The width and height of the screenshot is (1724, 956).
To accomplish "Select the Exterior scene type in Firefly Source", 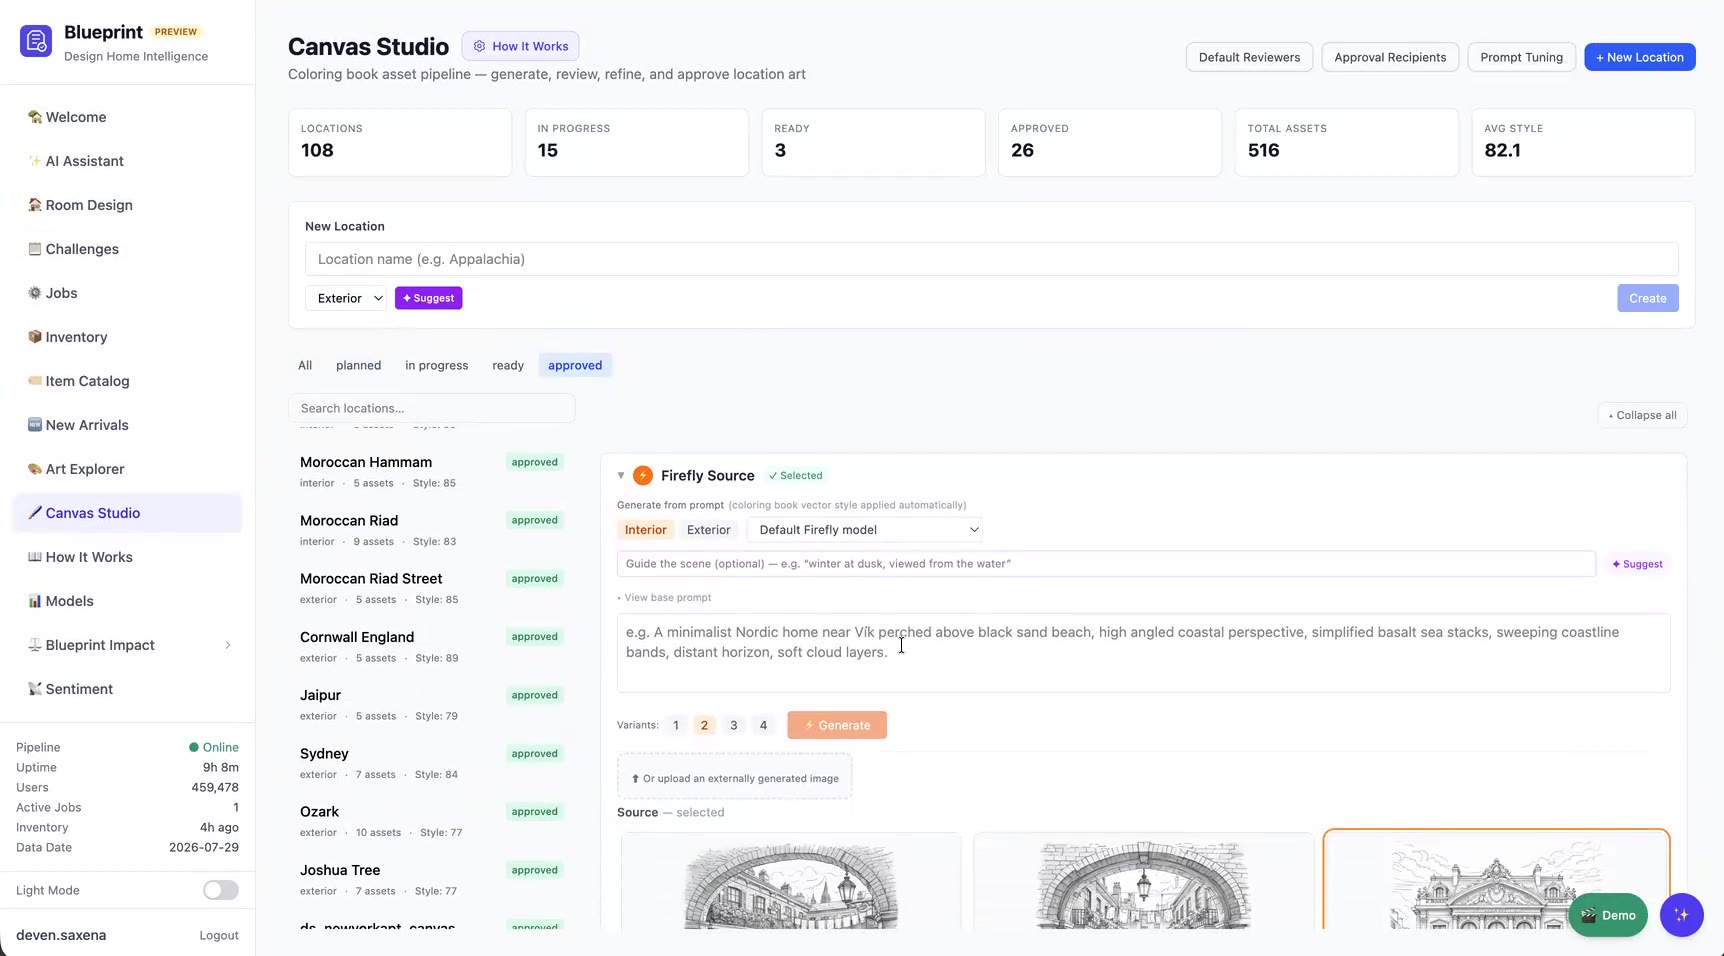I will click(708, 530).
